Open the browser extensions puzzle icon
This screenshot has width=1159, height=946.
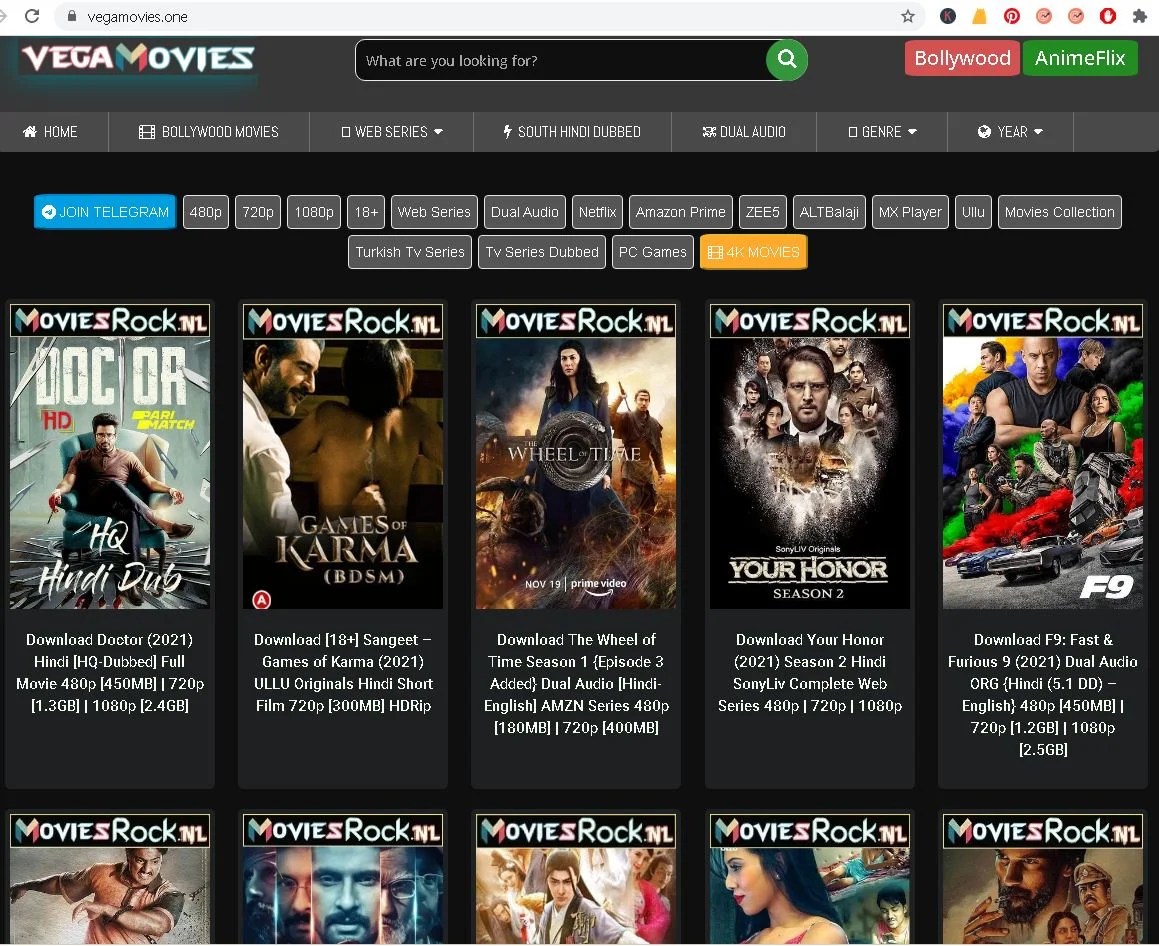pyautogui.click(x=1140, y=16)
